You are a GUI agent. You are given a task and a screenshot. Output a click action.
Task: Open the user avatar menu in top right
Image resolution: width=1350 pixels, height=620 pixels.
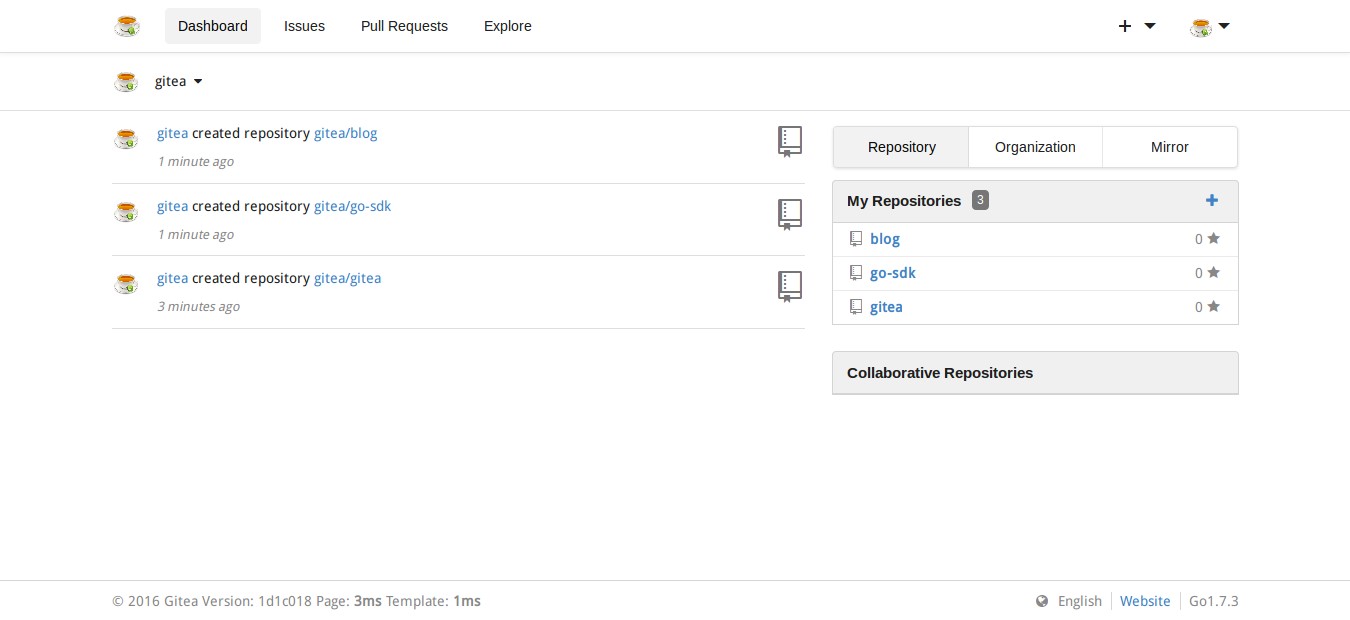point(1209,26)
